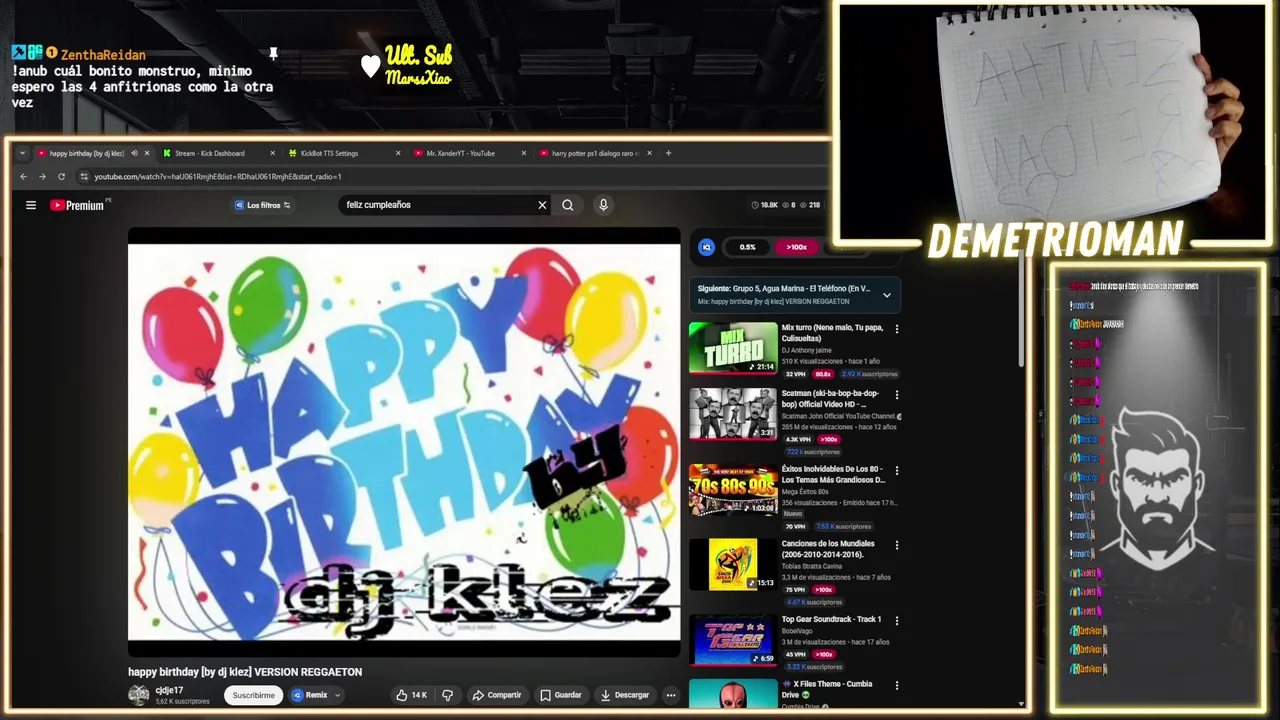Click the Compartir share button
Viewport: 1280px width, 720px height.
pyautogui.click(x=497, y=695)
